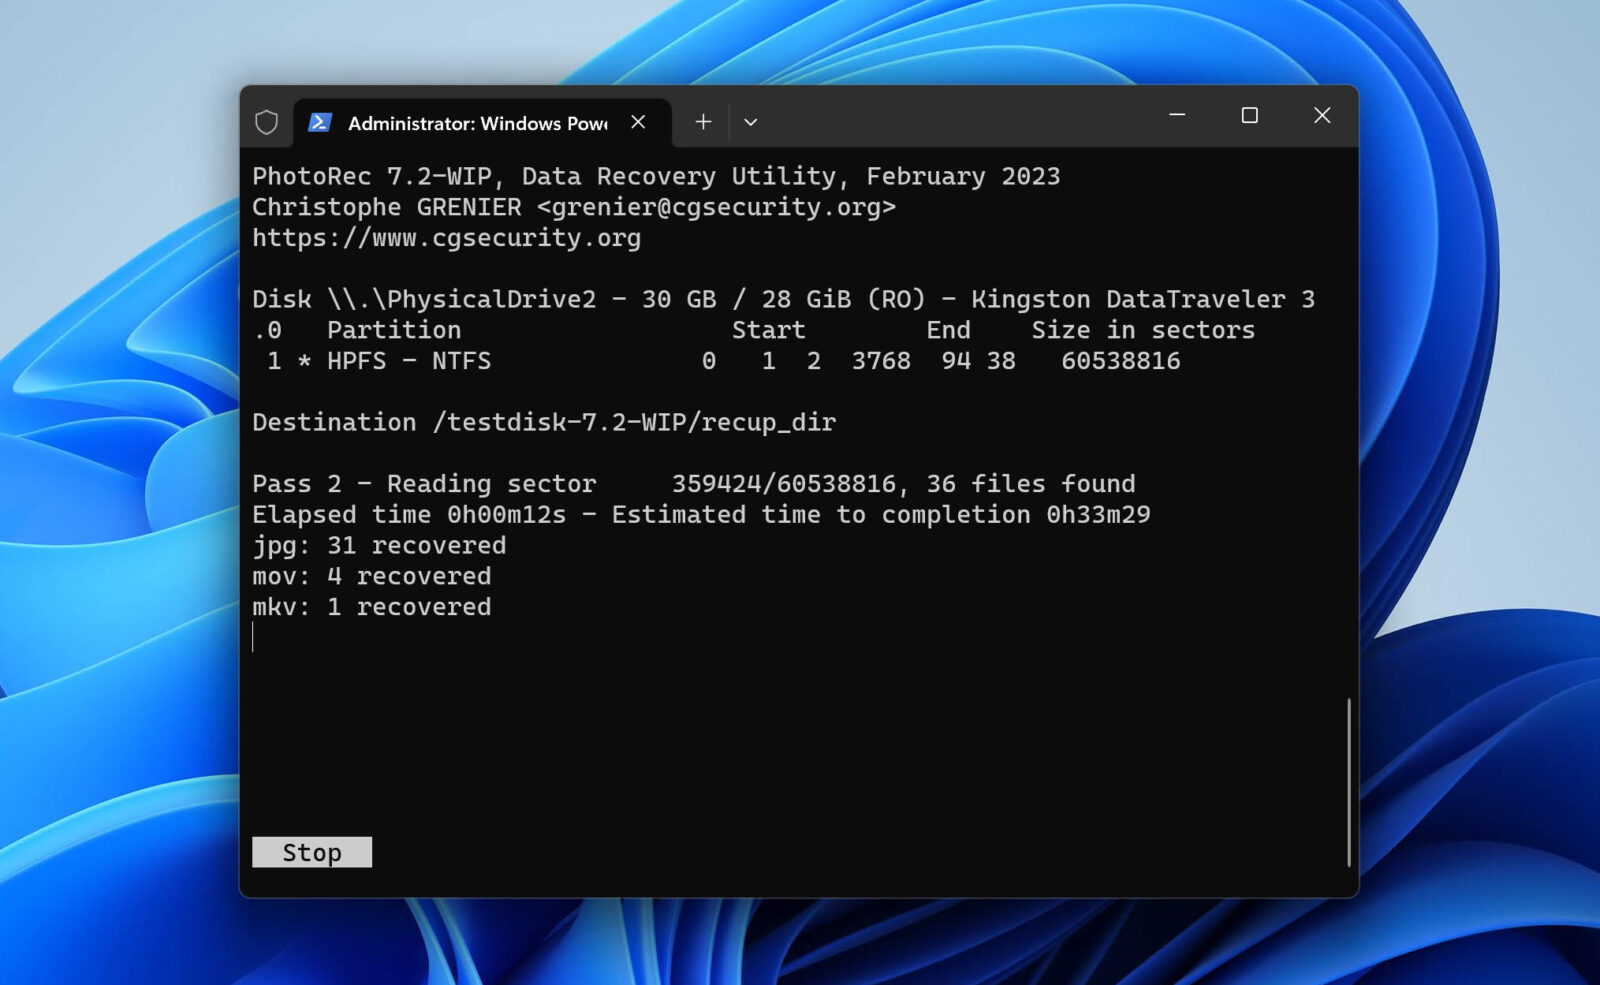This screenshot has height=985, width=1600.
Task: Open the cgsecurity.org website link
Action: click(x=447, y=238)
